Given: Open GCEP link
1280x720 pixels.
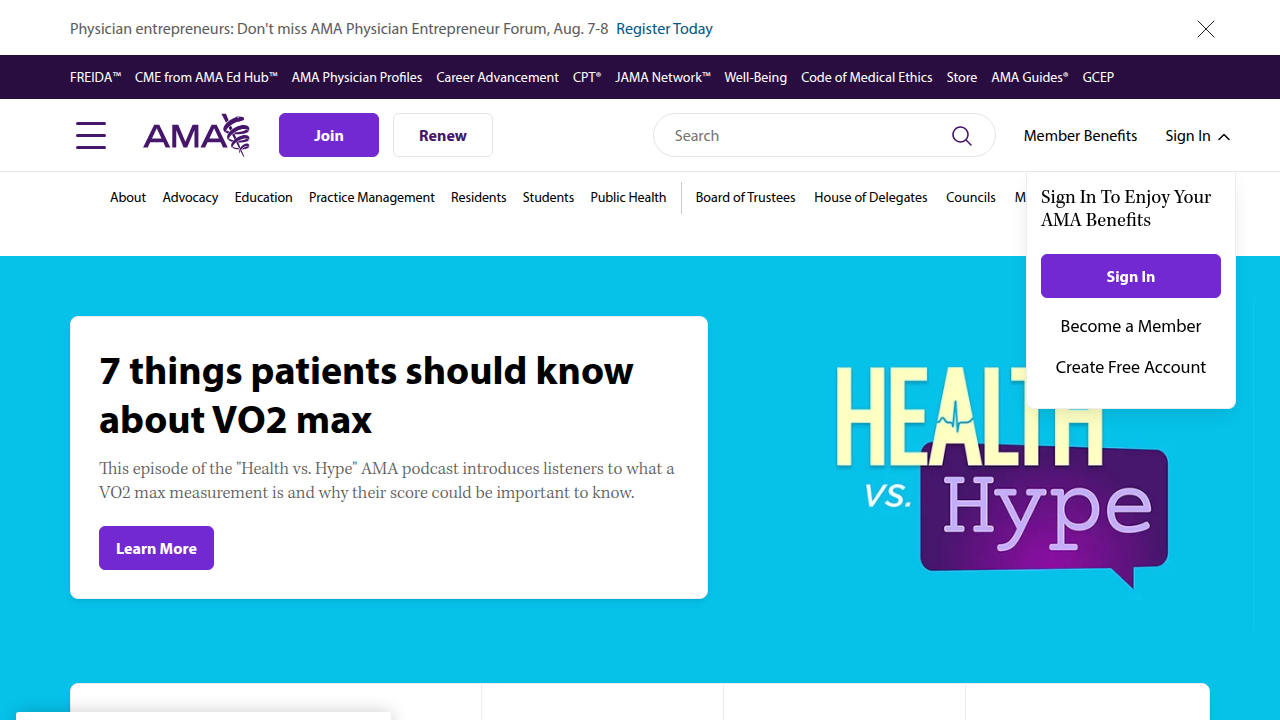Looking at the screenshot, I should (x=1098, y=77).
